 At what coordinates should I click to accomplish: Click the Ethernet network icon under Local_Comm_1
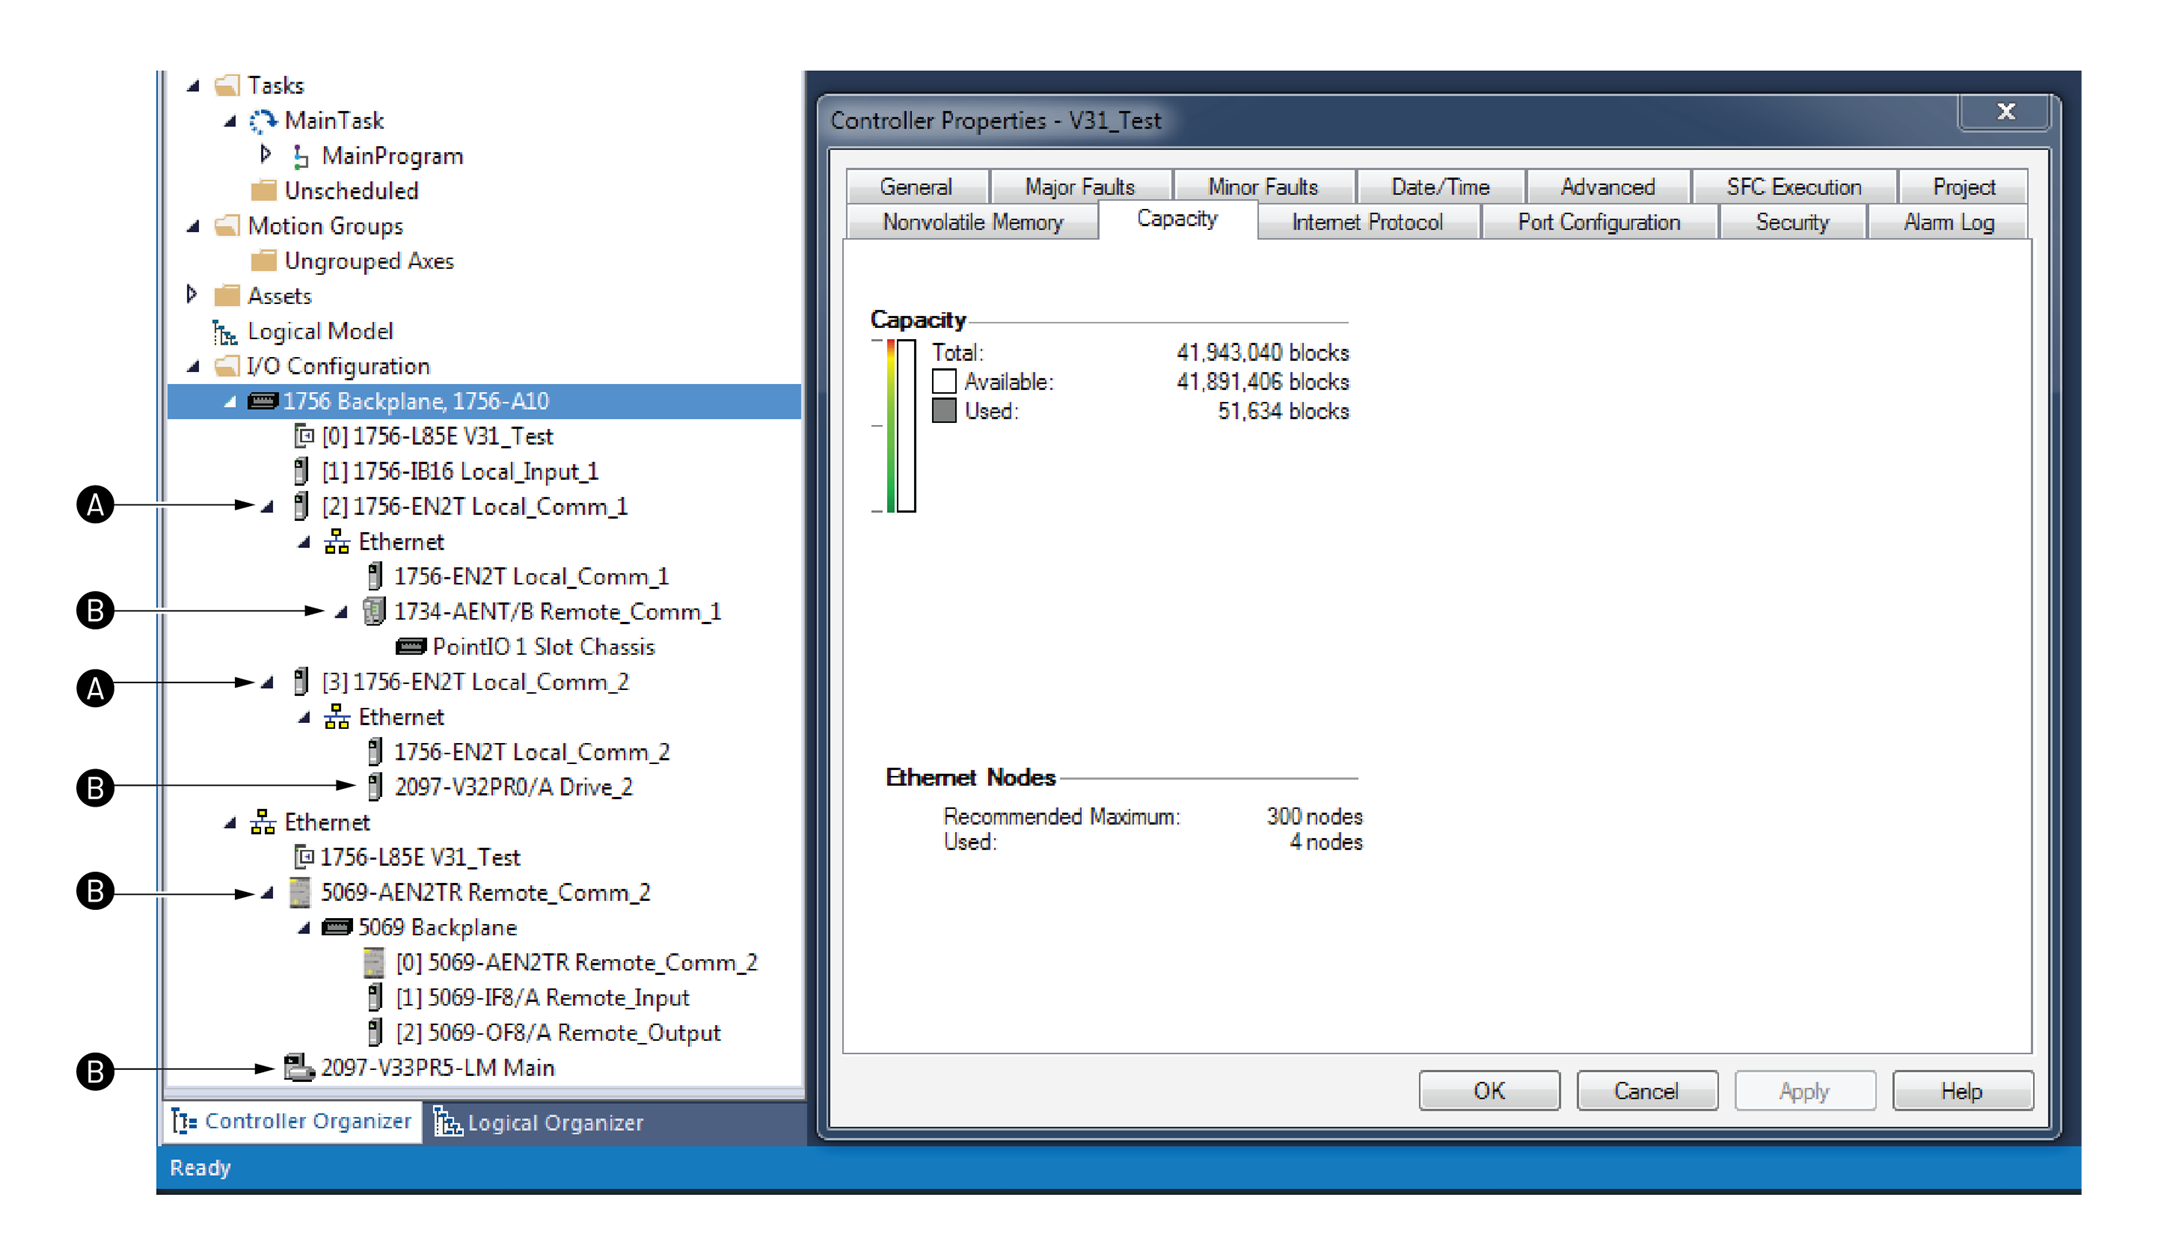coord(337,541)
